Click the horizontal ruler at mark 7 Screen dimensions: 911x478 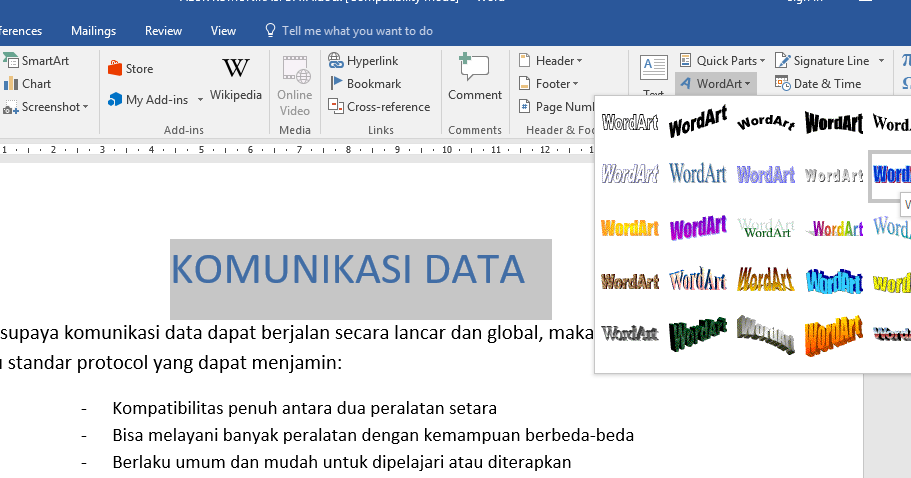point(299,150)
